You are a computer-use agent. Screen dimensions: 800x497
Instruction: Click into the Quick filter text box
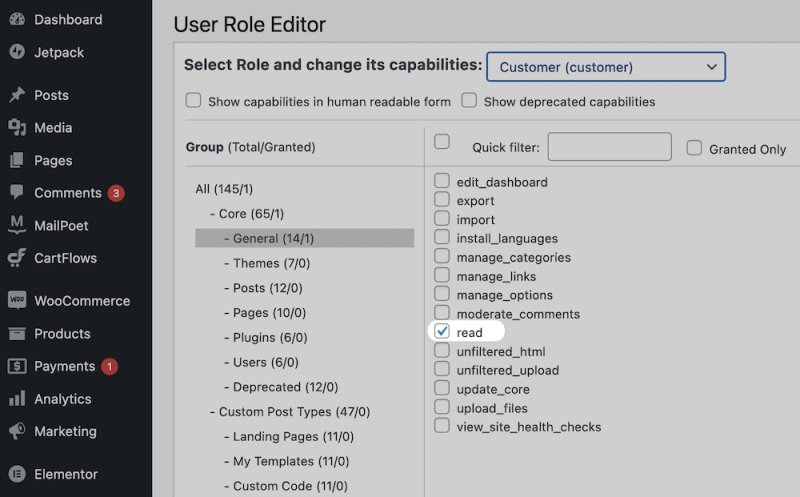610,147
